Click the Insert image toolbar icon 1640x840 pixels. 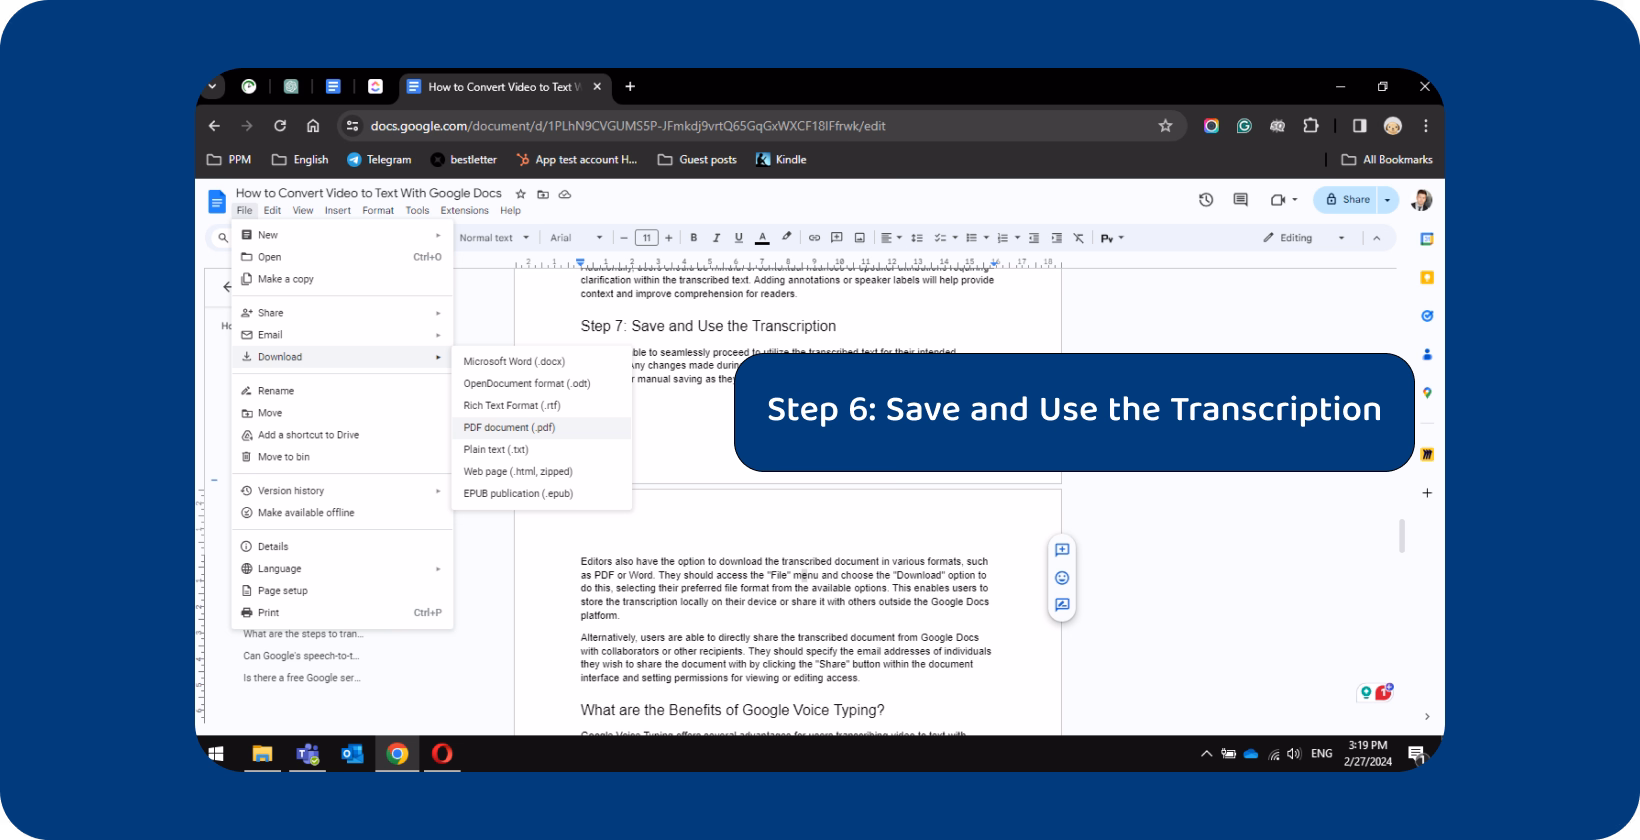(859, 238)
